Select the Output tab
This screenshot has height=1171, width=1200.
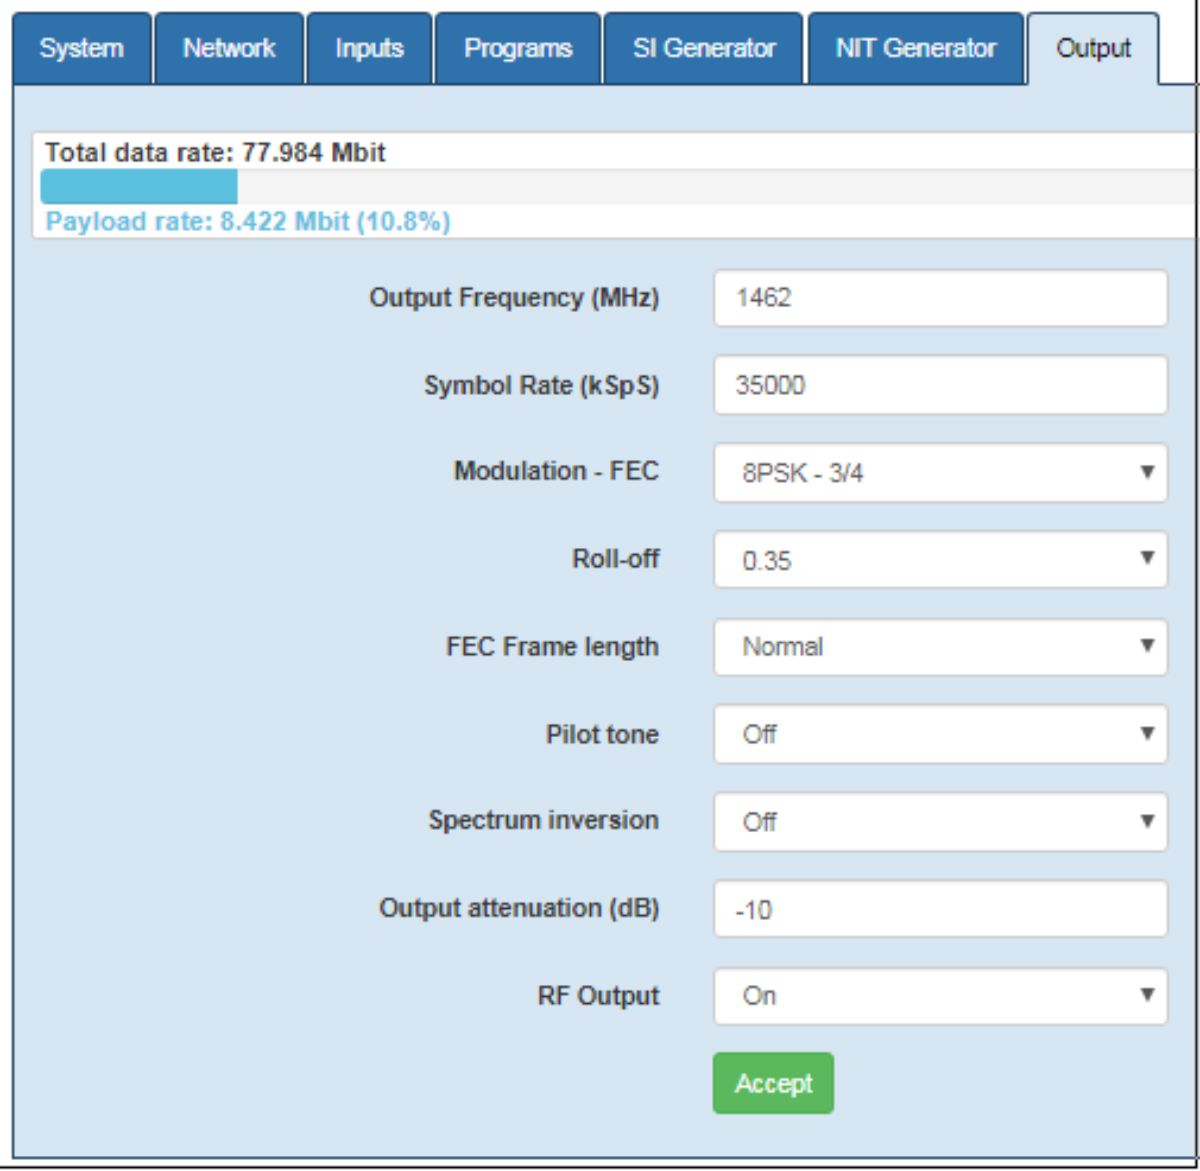pyautogui.click(x=1093, y=48)
